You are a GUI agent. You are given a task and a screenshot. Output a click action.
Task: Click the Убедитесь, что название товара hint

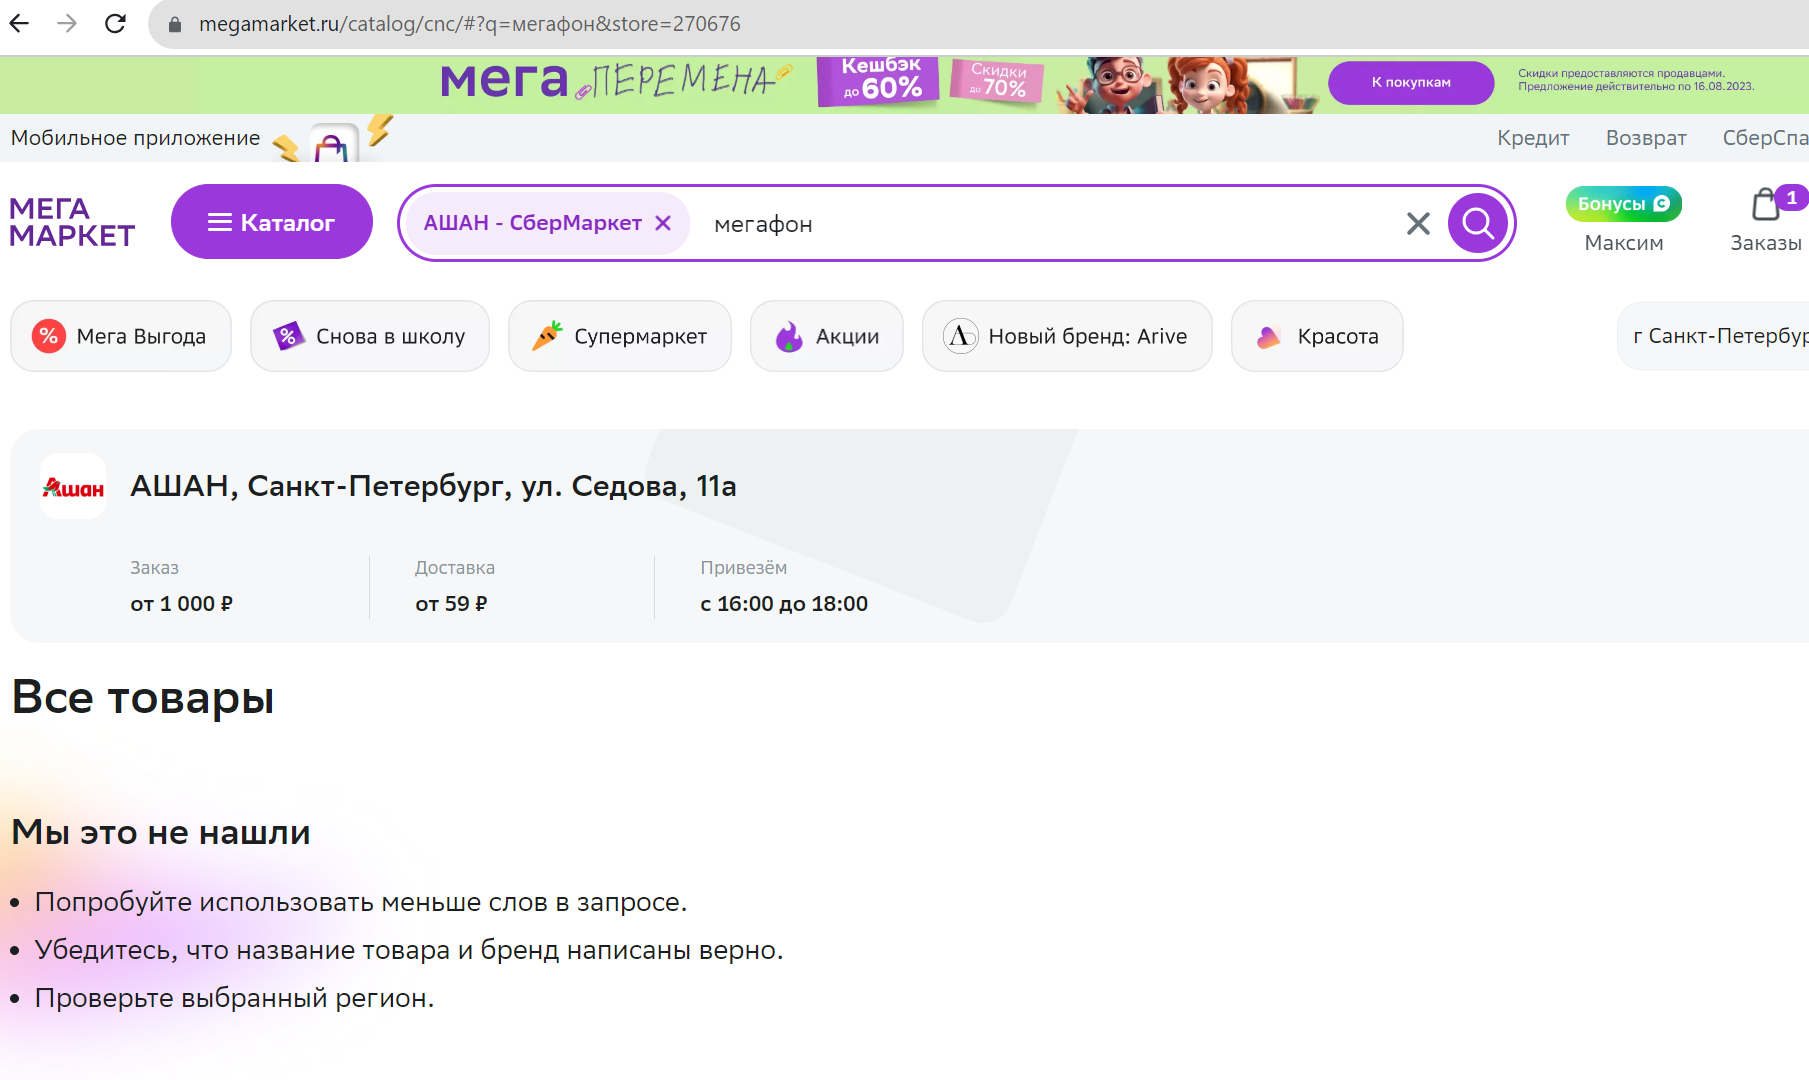409,950
